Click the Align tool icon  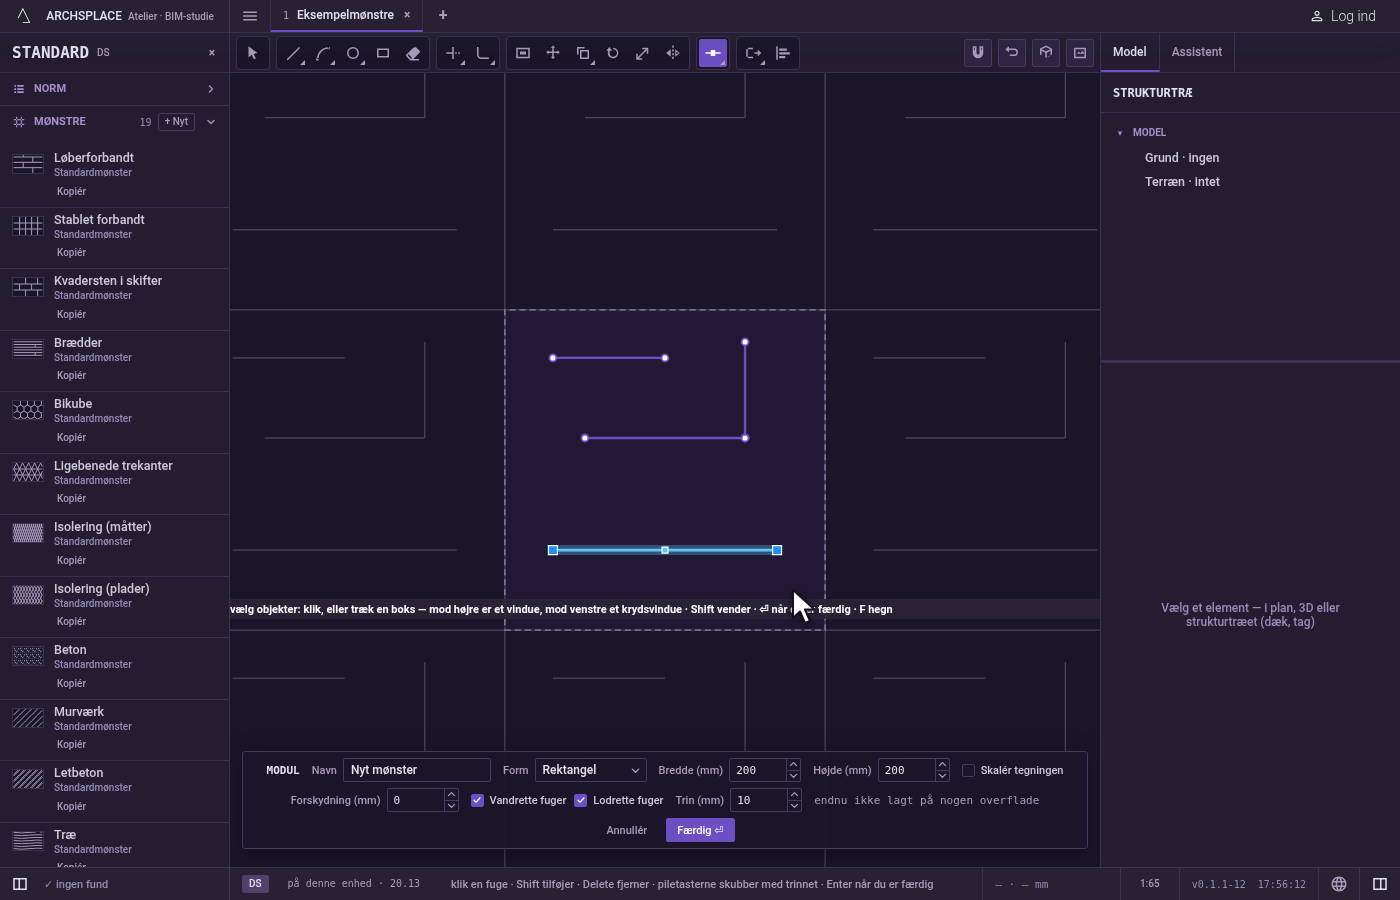[x=783, y=53]
